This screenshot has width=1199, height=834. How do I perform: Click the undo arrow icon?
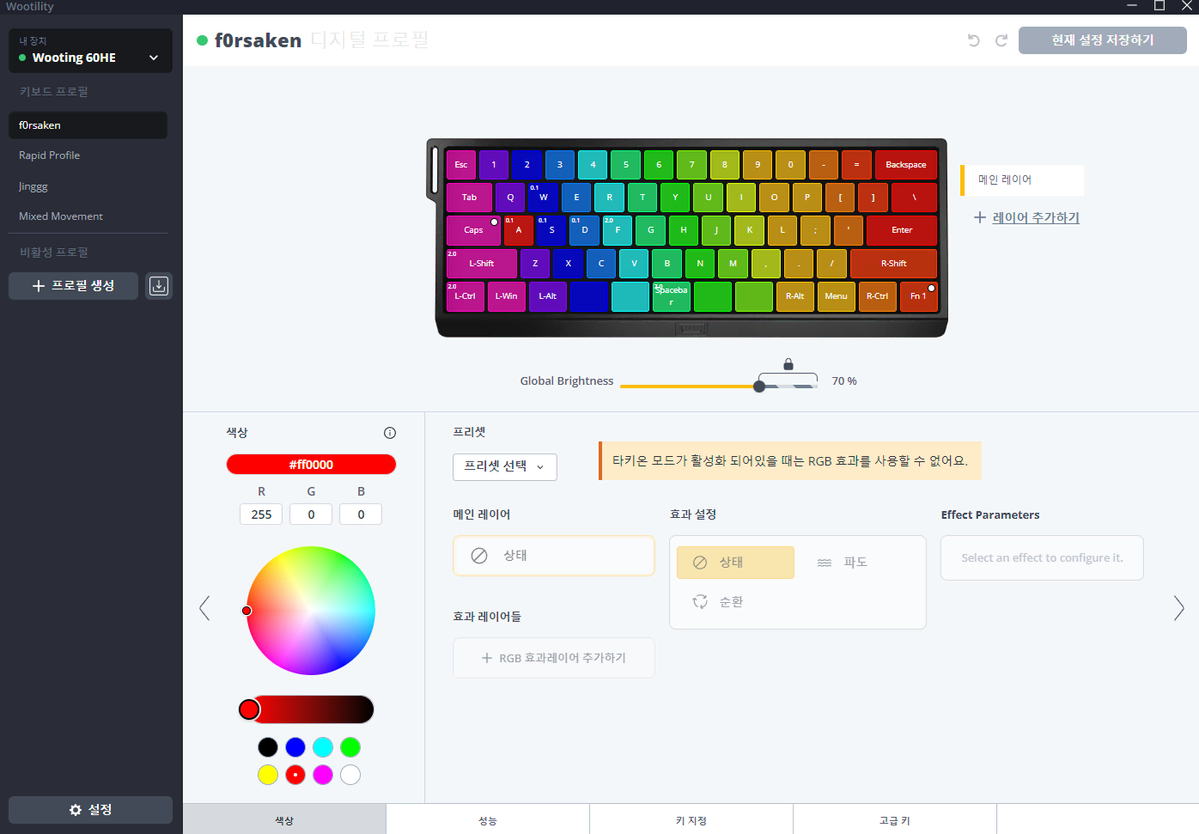973,41
